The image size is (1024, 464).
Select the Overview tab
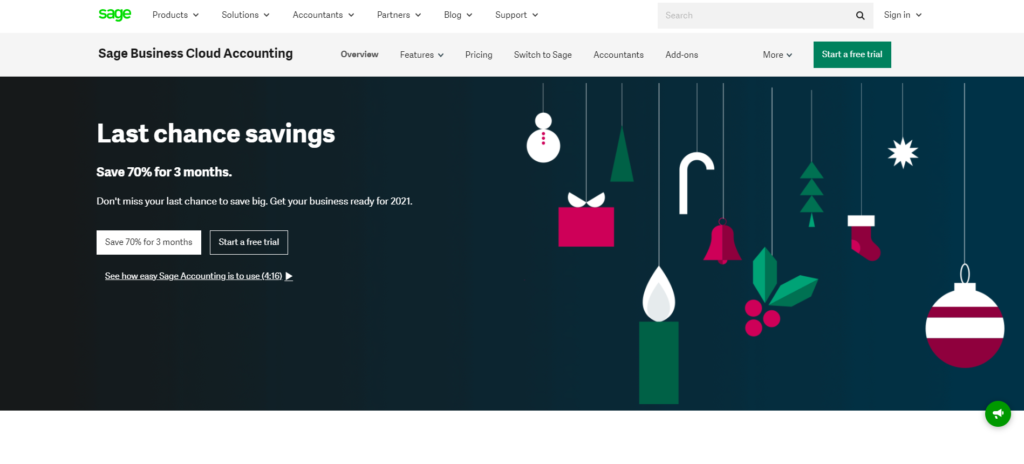[x=359, y=54]
